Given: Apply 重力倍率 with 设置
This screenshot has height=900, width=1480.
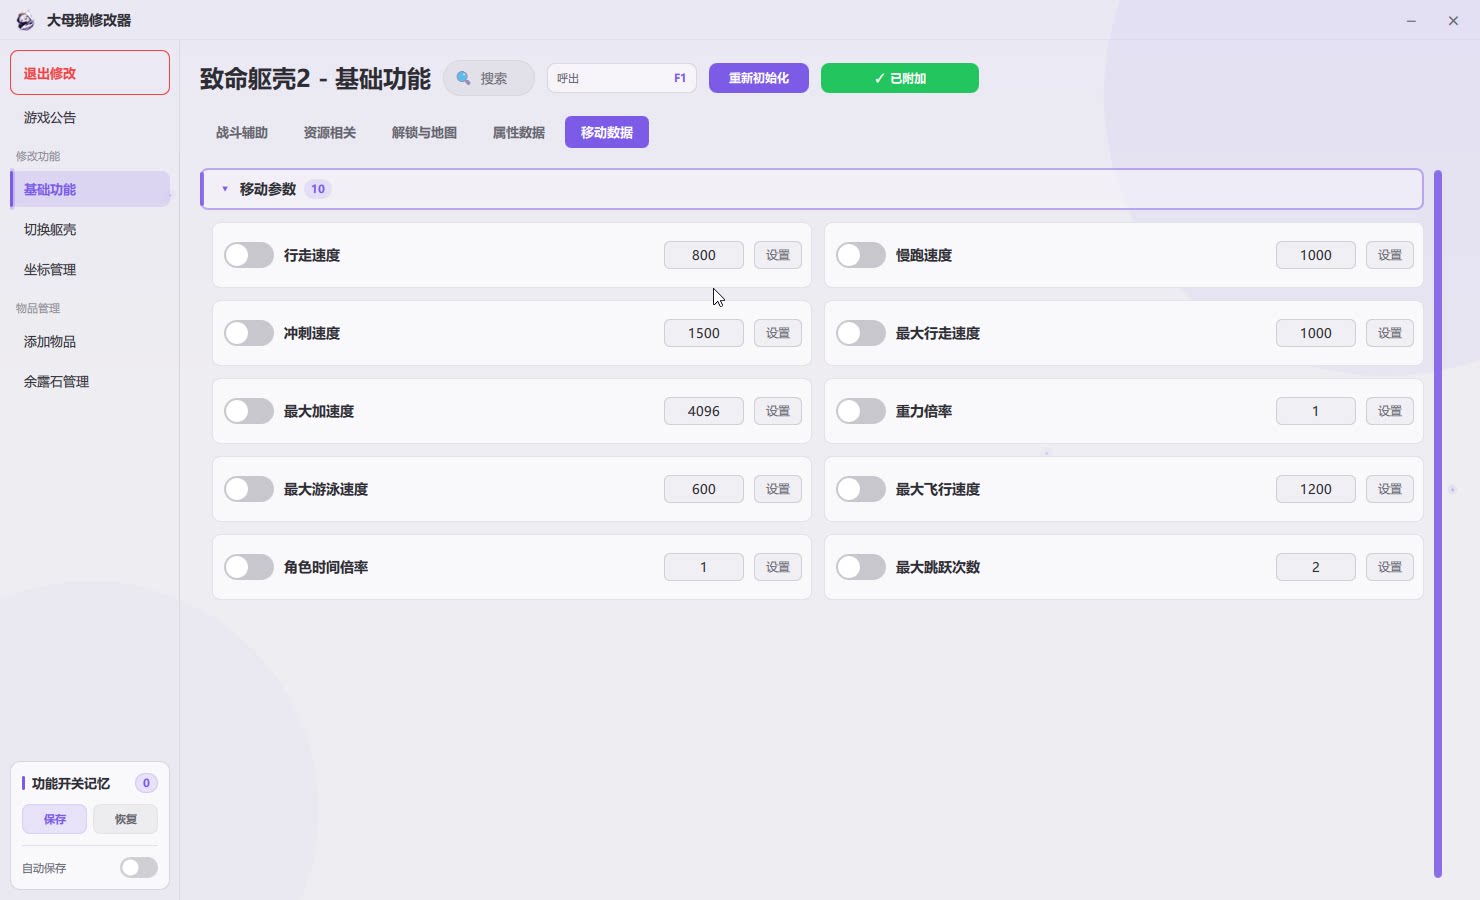Looking at the screenshot, I should pos(1390,411).
